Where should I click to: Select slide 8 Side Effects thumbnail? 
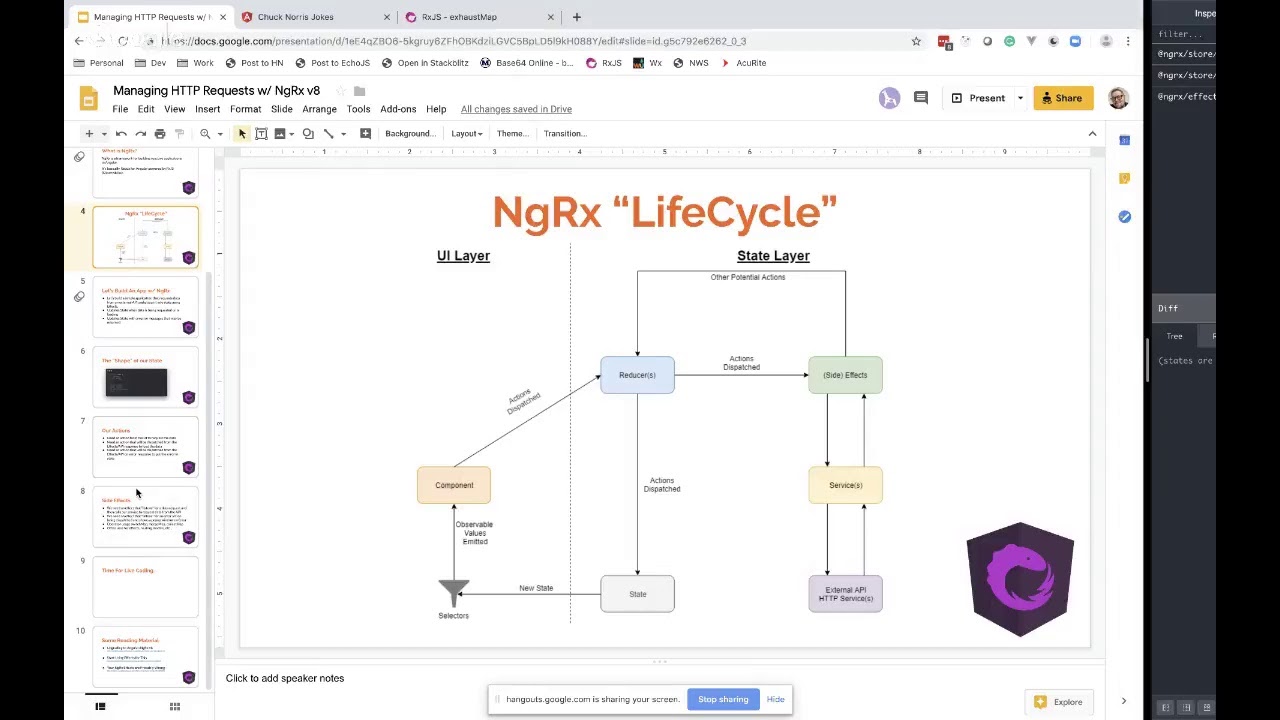click(146, 517)
